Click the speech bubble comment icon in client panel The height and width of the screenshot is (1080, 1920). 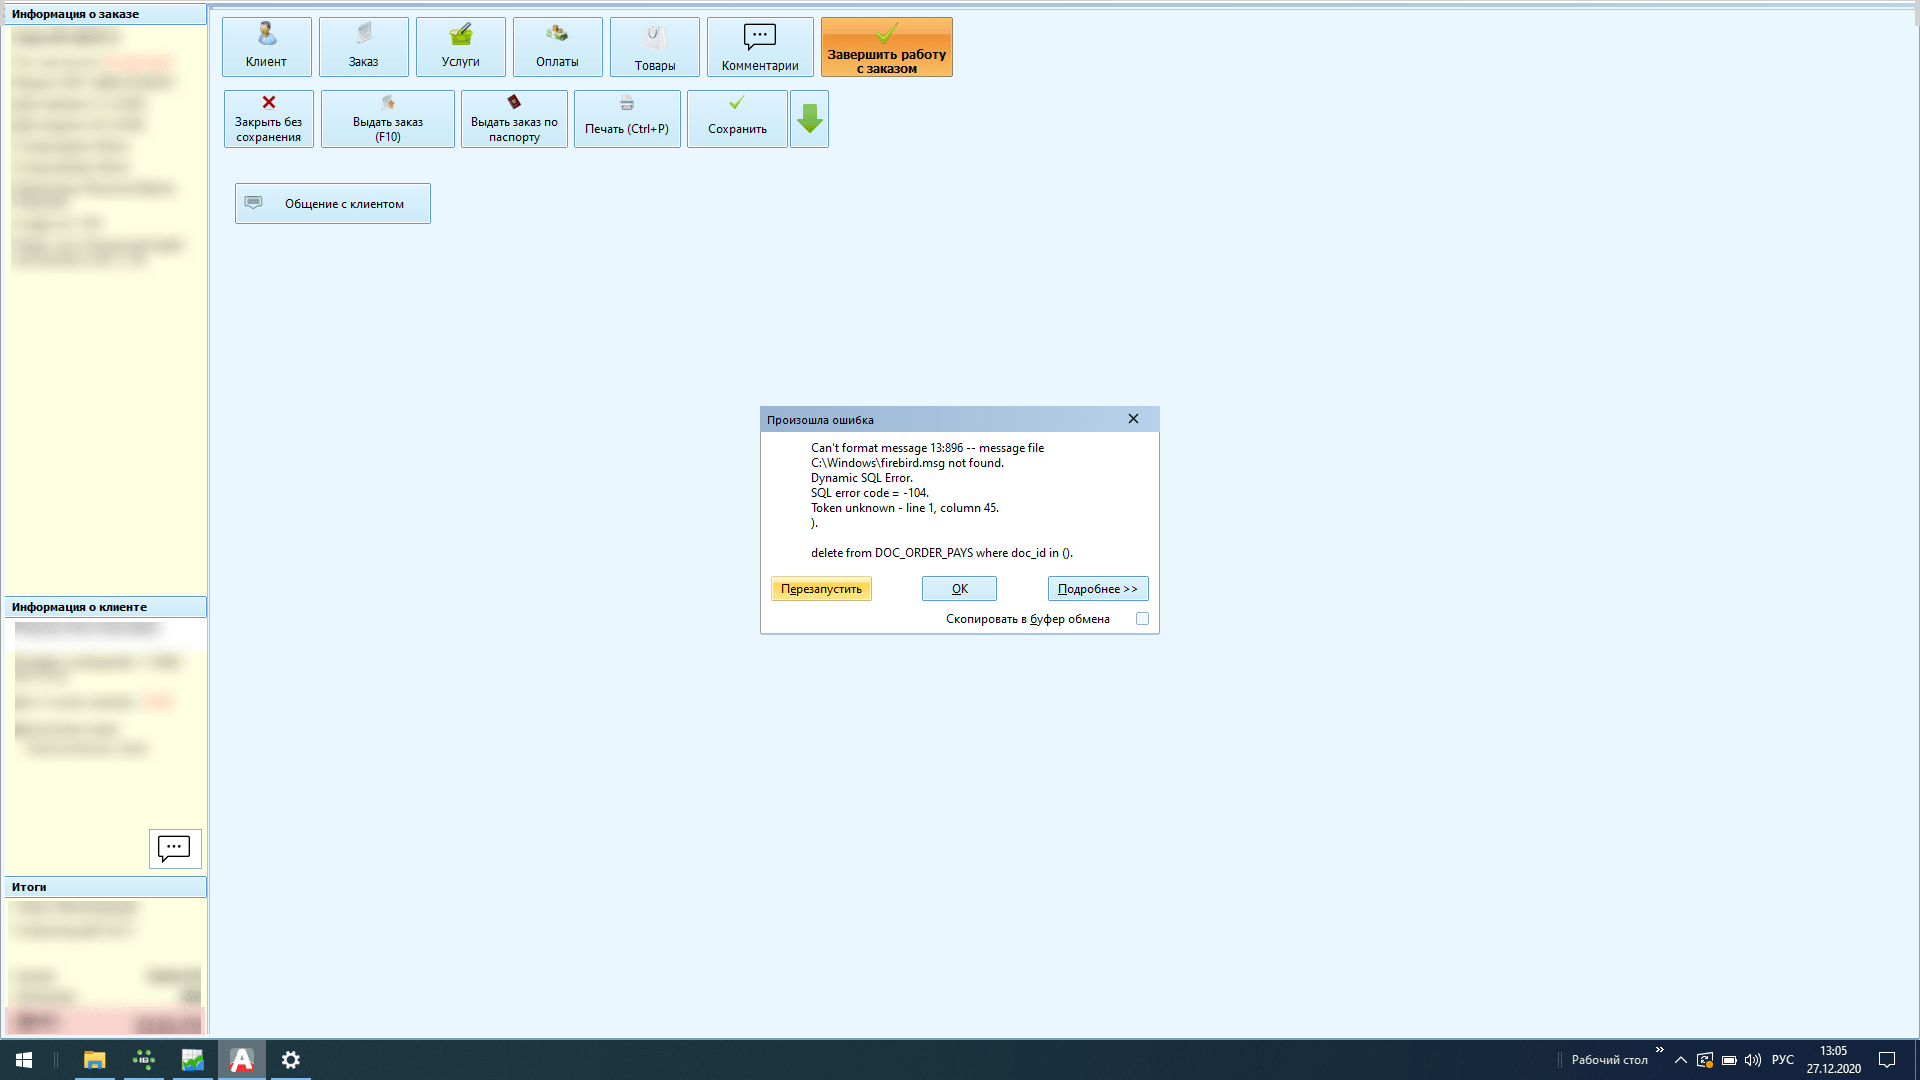pos(175,849)
